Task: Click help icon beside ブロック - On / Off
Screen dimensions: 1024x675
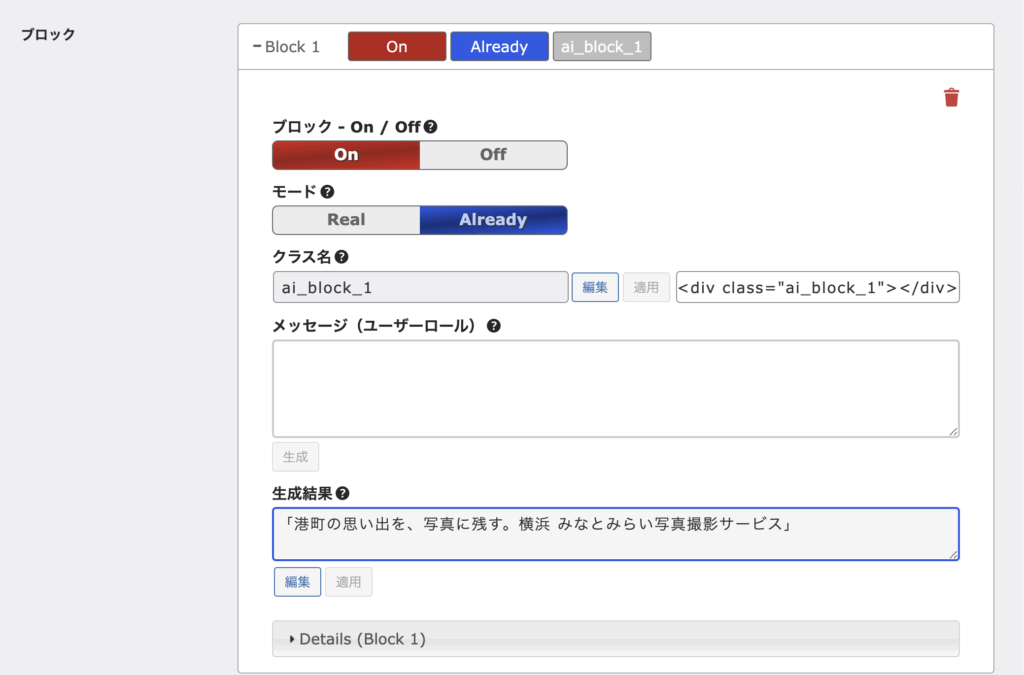Action: 431,127
